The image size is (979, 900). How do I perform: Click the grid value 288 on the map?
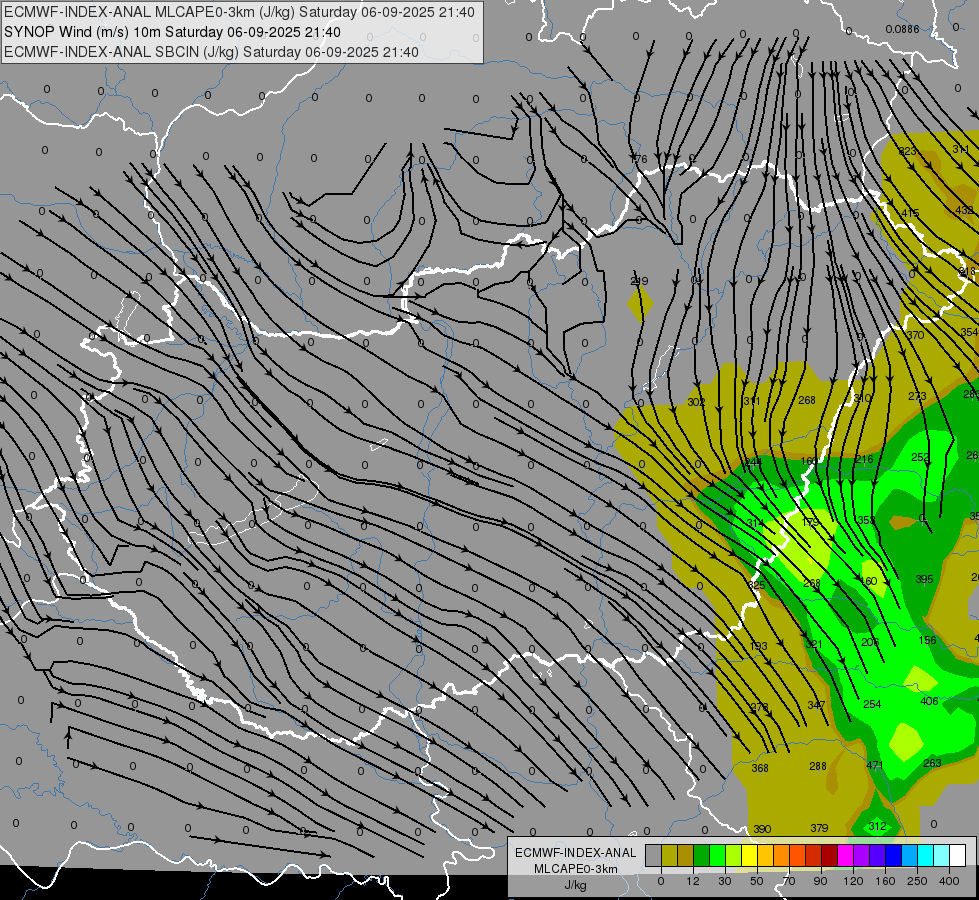[817, 766]
